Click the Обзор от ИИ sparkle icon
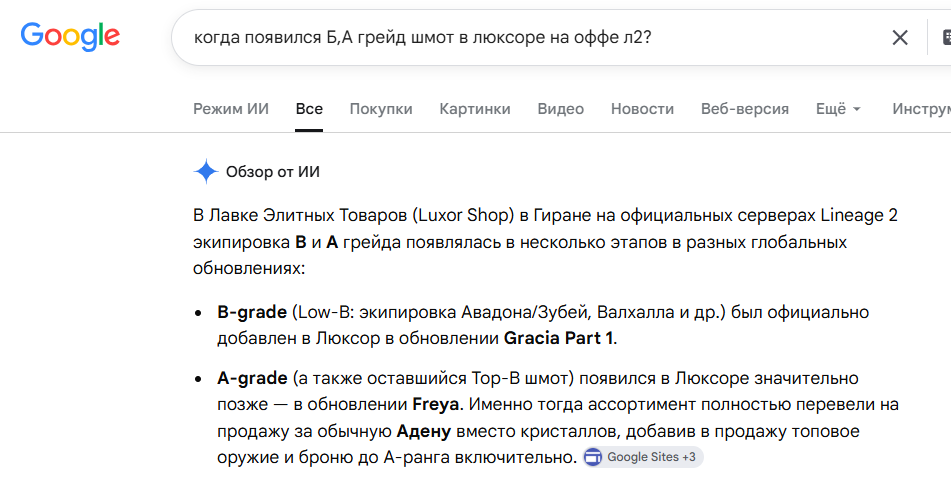 tap(206, 172)
